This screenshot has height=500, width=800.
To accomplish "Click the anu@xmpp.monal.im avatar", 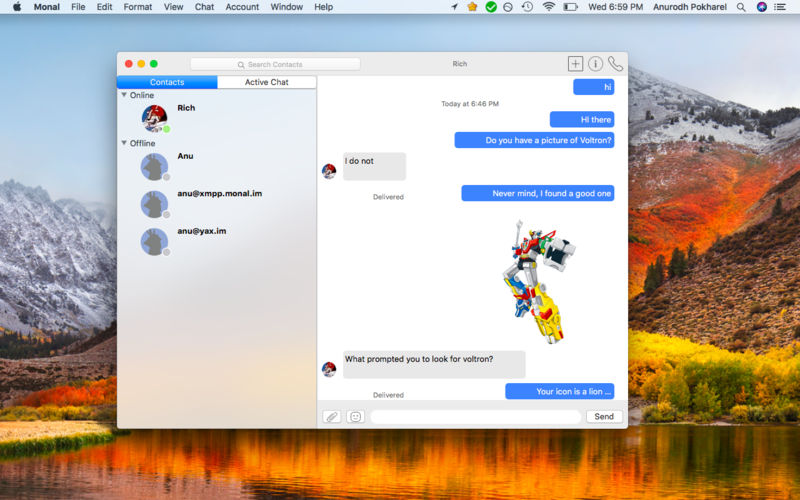I will [x=155, y=204].
